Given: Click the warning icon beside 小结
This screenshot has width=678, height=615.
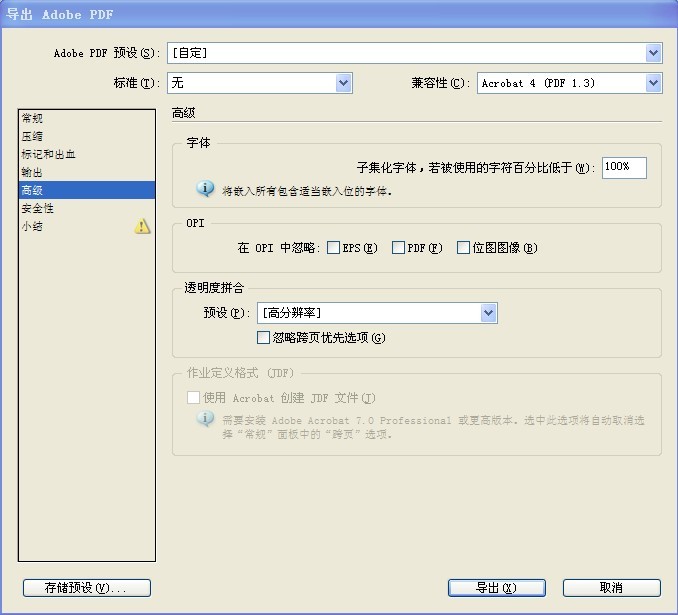Looking at the screenshot, I should (x=142, y=226).
